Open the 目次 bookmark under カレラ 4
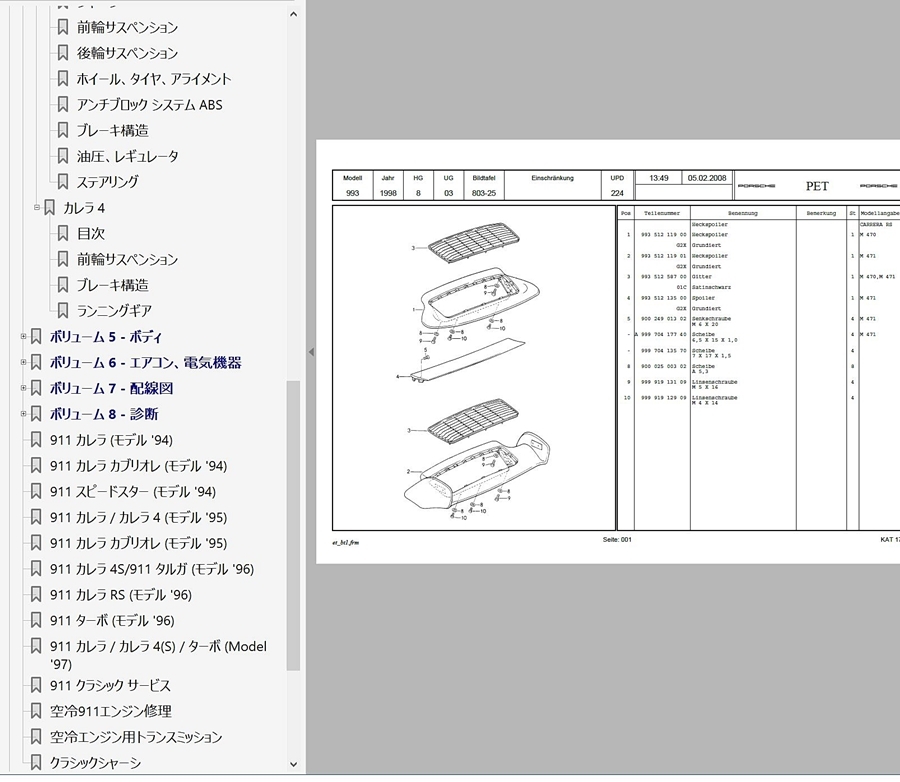 pos(91,233)
